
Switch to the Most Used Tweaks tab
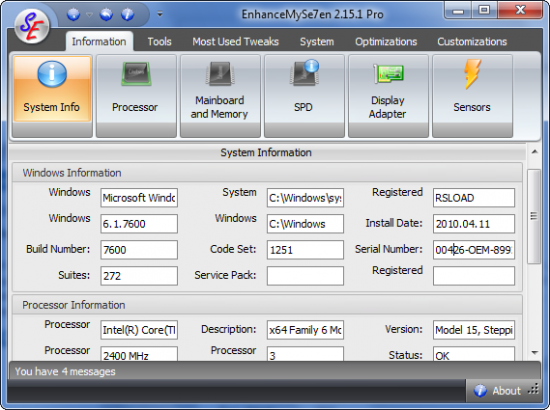235,42
